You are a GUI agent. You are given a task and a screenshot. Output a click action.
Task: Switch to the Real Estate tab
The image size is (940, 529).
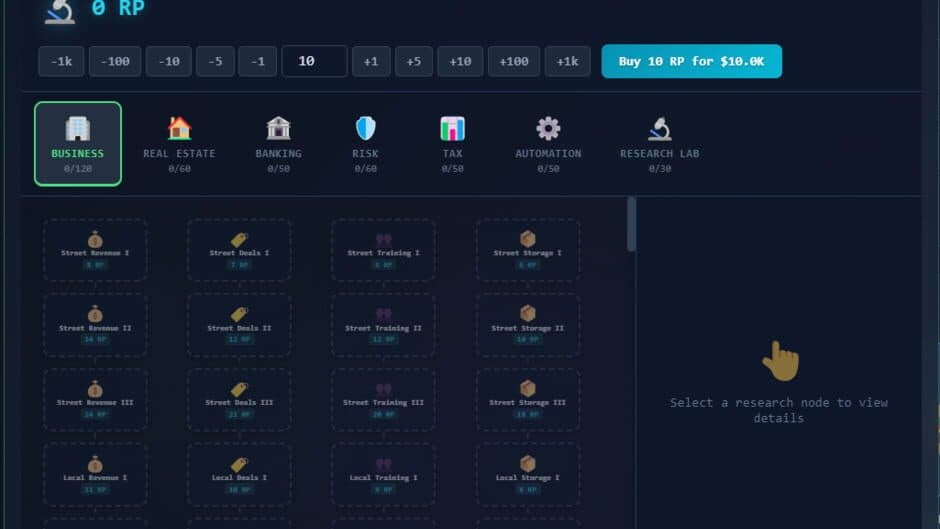(x=179, y=144)
